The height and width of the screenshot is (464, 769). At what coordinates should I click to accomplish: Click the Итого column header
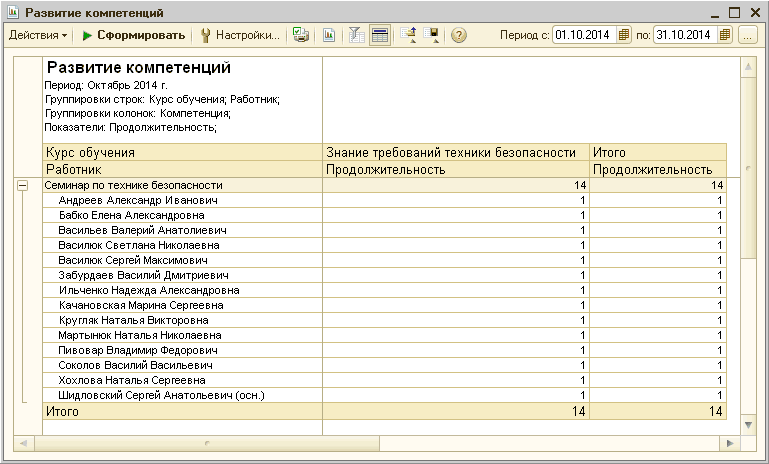tap(658, 153)
